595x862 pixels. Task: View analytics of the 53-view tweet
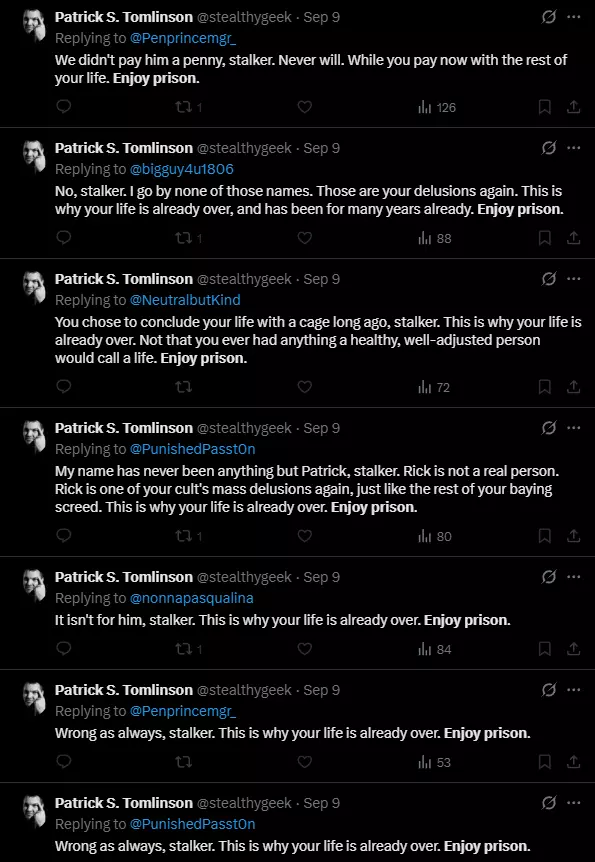point(434,762)
